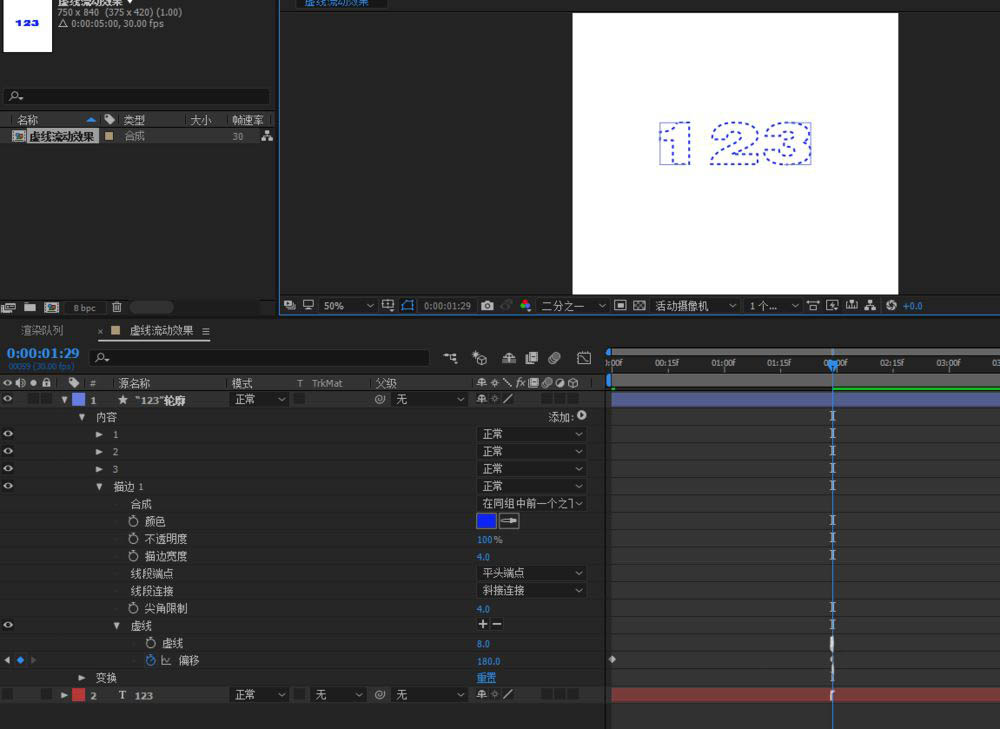Screen dimensions: 1000x729
Task: Open the composition mini-flowchart
Action: point(451,357)
